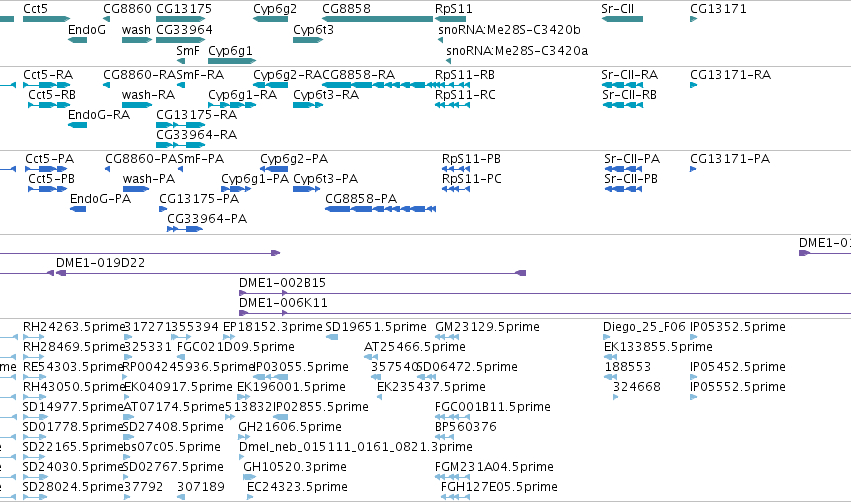Select protein Cyp6g2-PA
Image resolution: width=851 pixels, height=502 pixels.
coord(274,169)
